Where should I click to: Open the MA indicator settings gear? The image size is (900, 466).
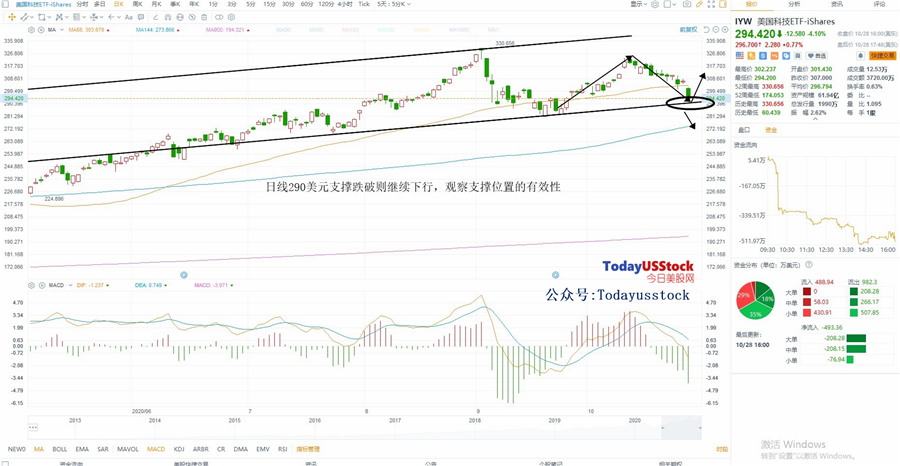pyautogui.click(x=32, y=29)
